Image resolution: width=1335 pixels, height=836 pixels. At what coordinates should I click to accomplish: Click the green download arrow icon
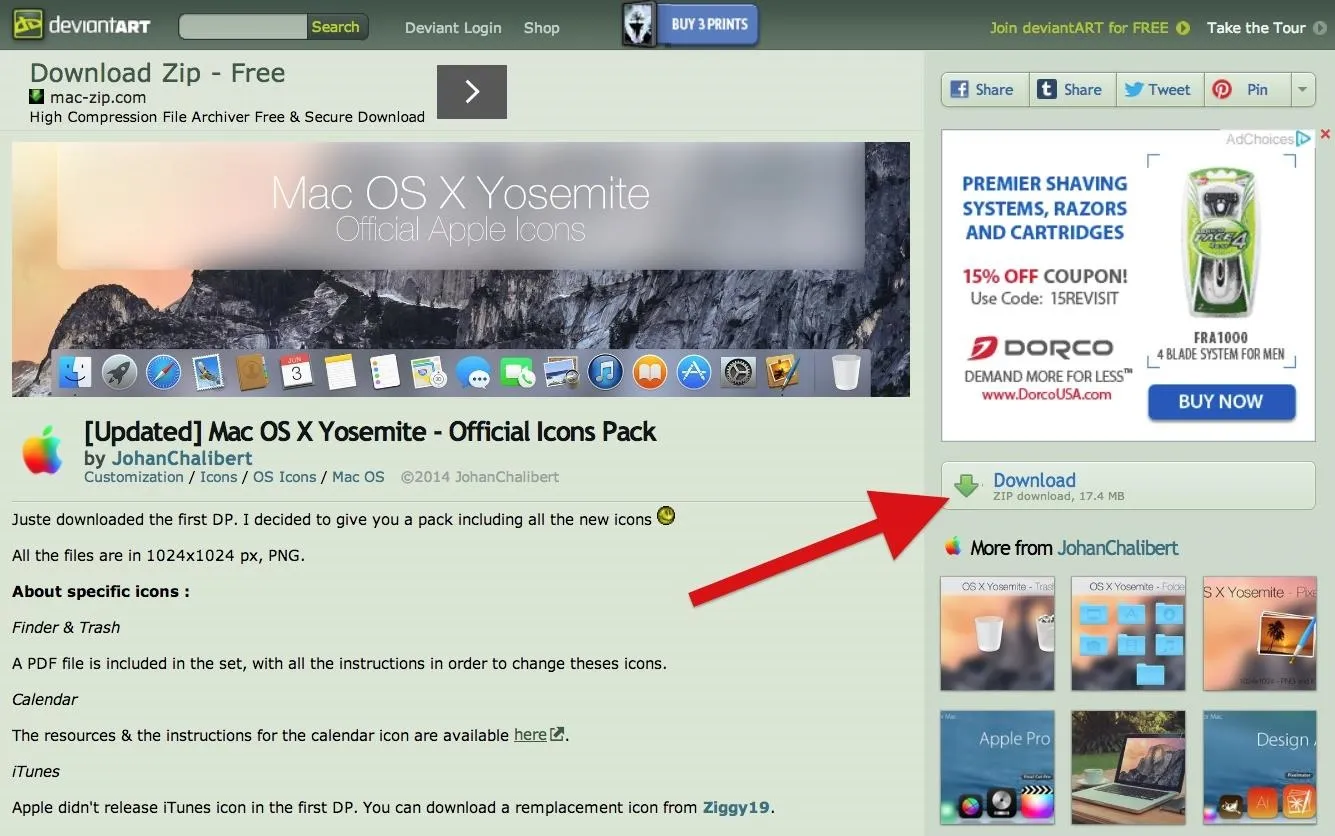[x=966, y=486]
